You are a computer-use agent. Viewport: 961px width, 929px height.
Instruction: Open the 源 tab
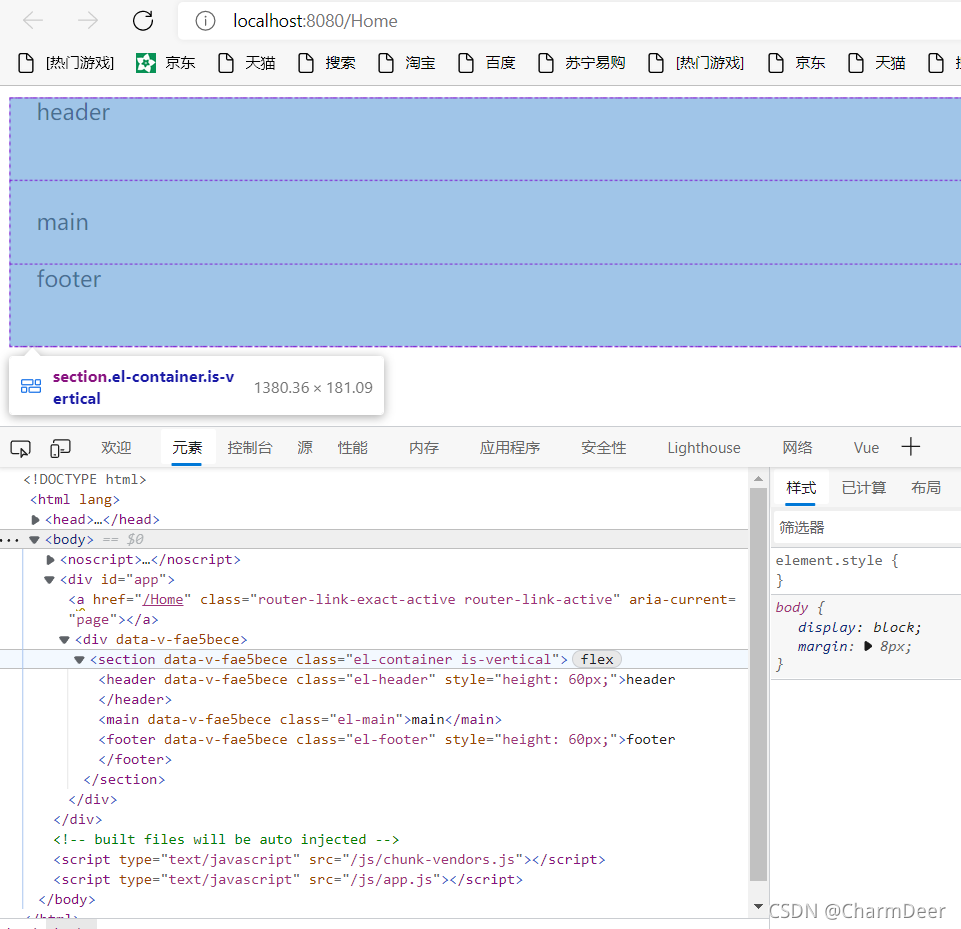[305, 448]
